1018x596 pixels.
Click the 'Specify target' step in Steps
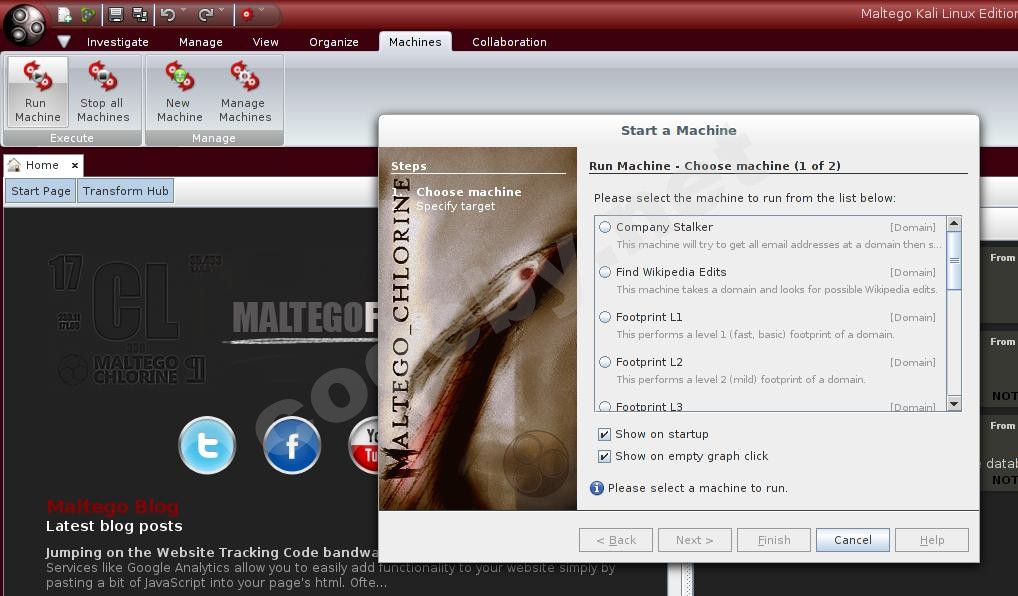coord(455,206)
